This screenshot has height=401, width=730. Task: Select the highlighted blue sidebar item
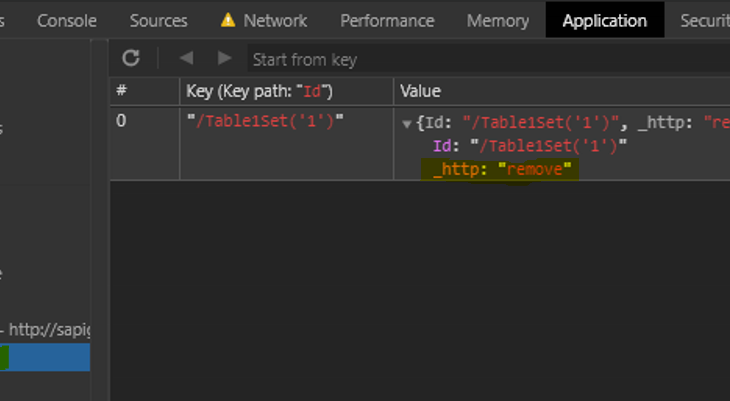coord(45,358)
